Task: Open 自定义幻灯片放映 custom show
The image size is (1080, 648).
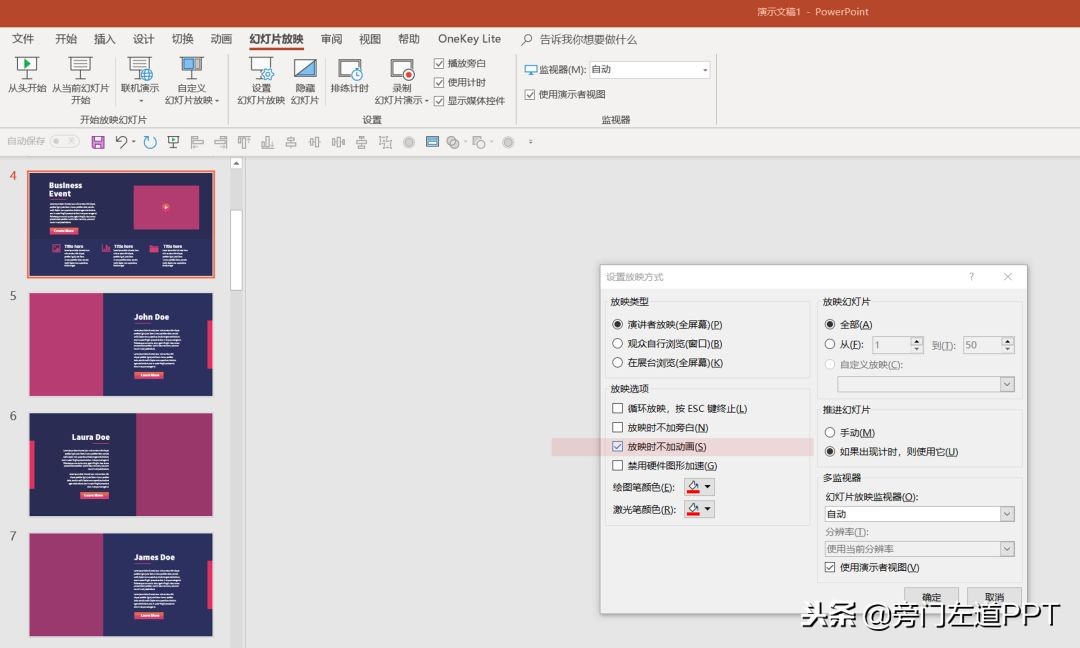Action: 192,80
